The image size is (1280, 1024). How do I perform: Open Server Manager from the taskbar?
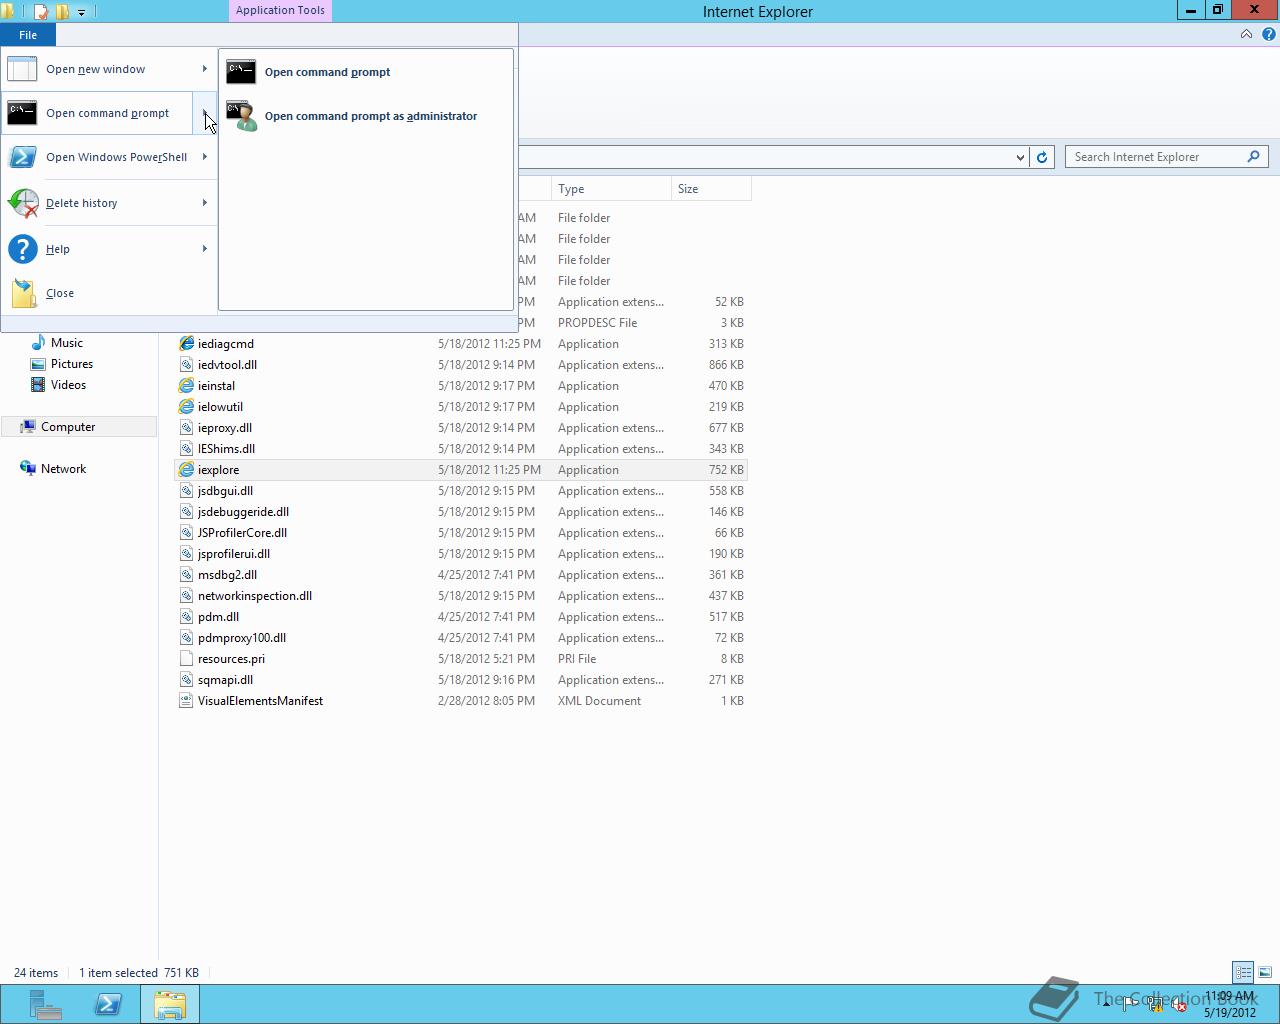click(x=45, y=1004)
